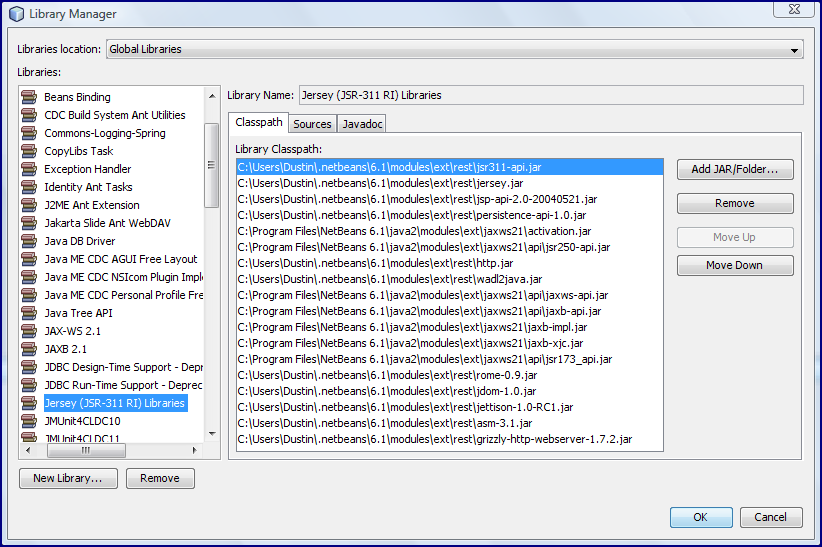Select the rome-0.9.jar classpath entry
The width and height of the screenshot is (822, 547).
point(450,375)
